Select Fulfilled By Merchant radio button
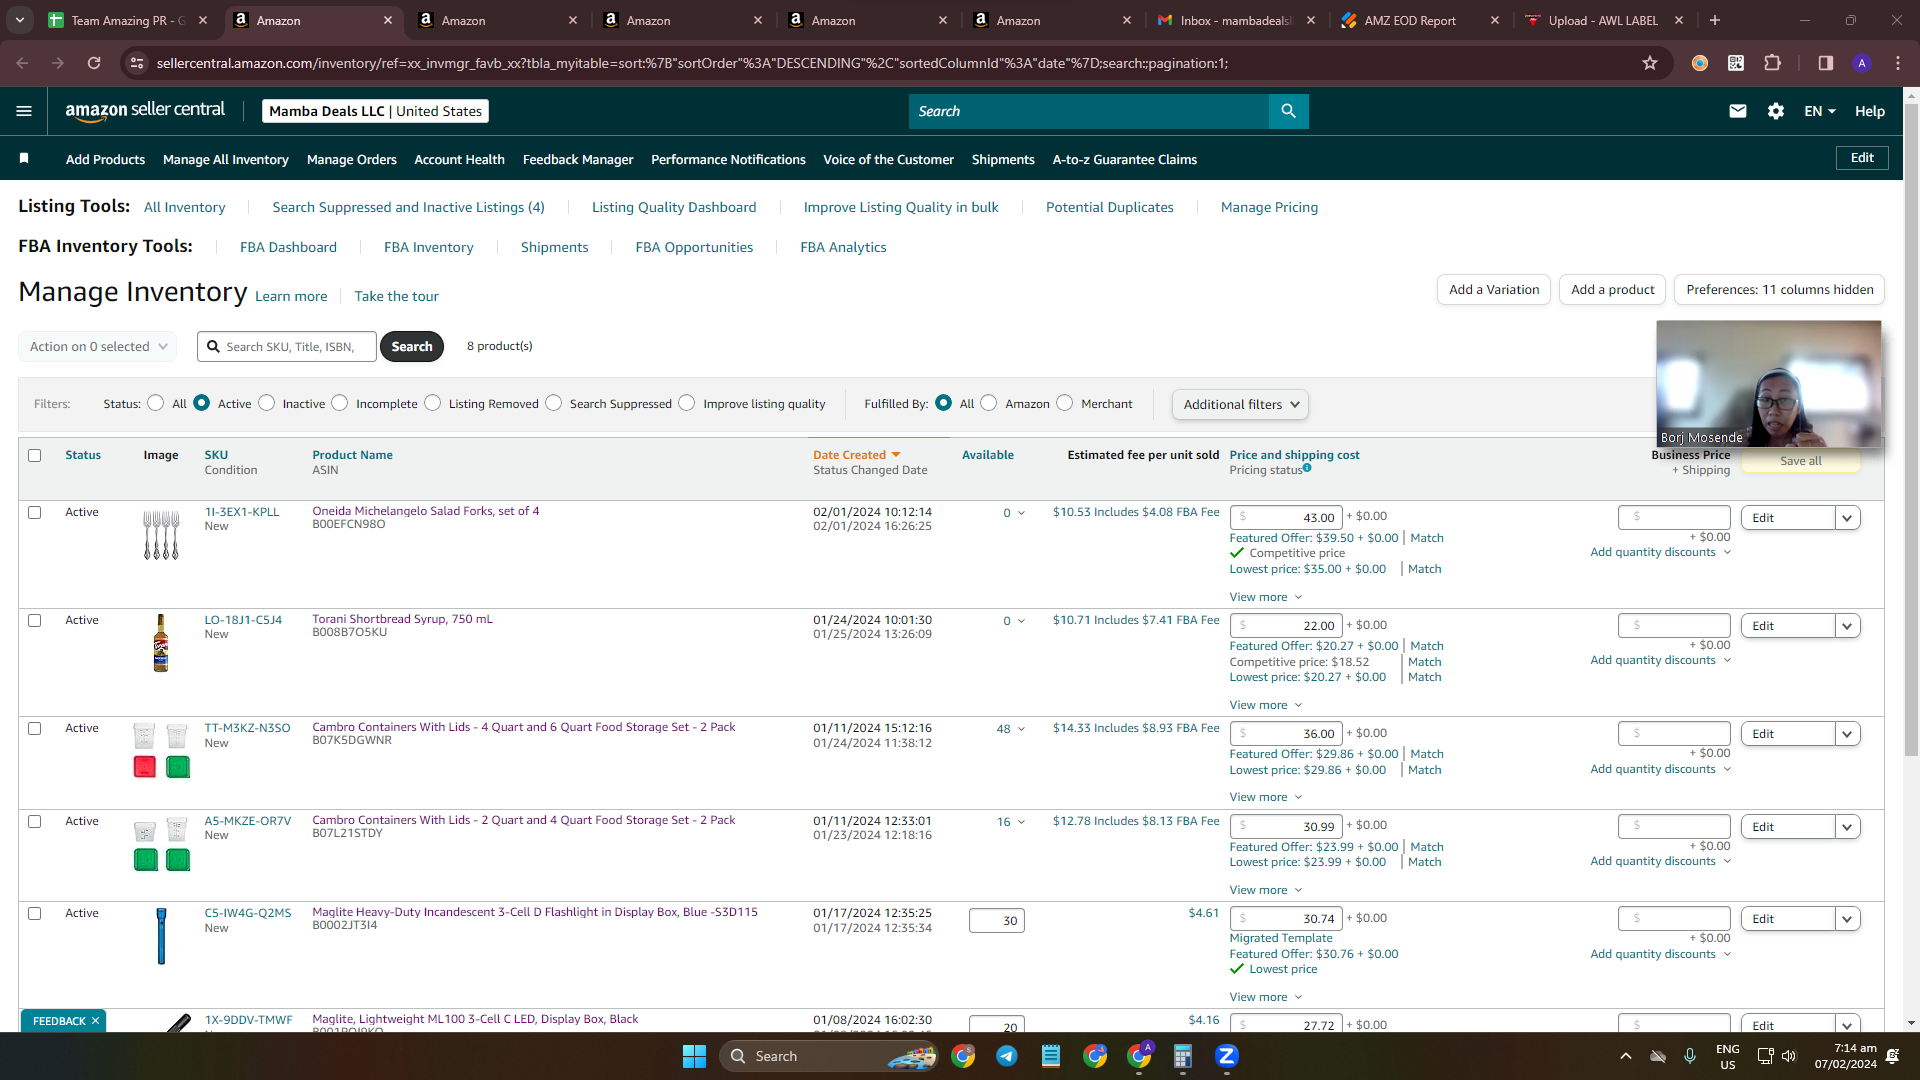1920x1080 pixels. (x=1065, y=403)
